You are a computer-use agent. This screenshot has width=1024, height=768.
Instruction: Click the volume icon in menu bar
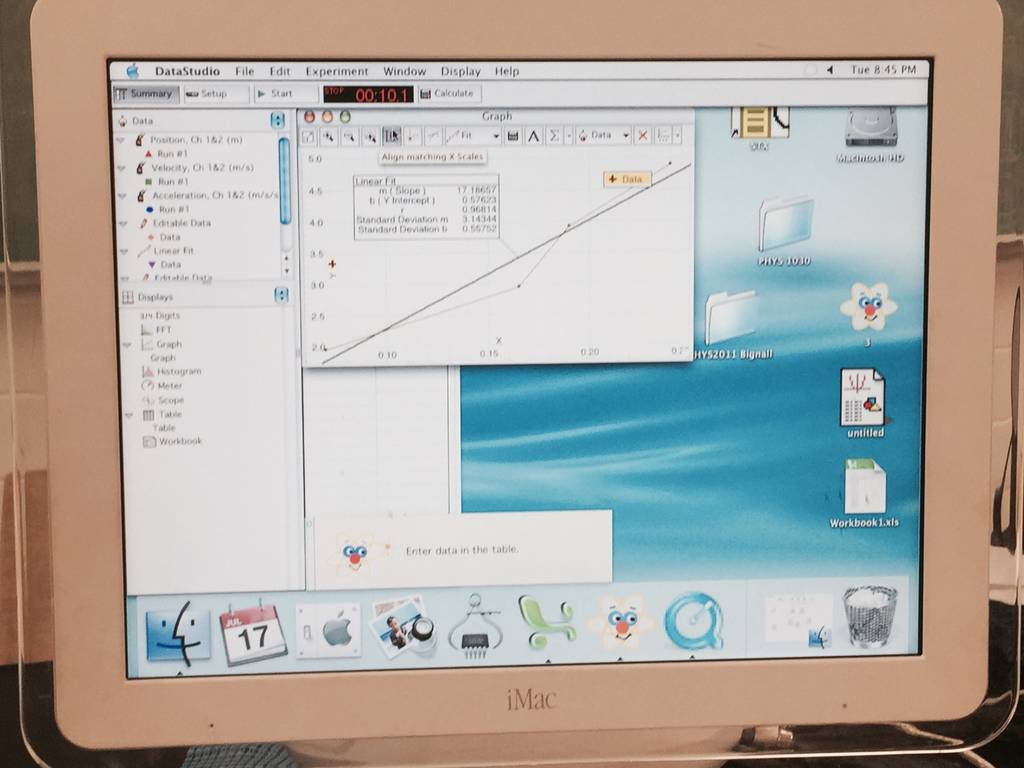pyautogui.click(x=829, y=69)
